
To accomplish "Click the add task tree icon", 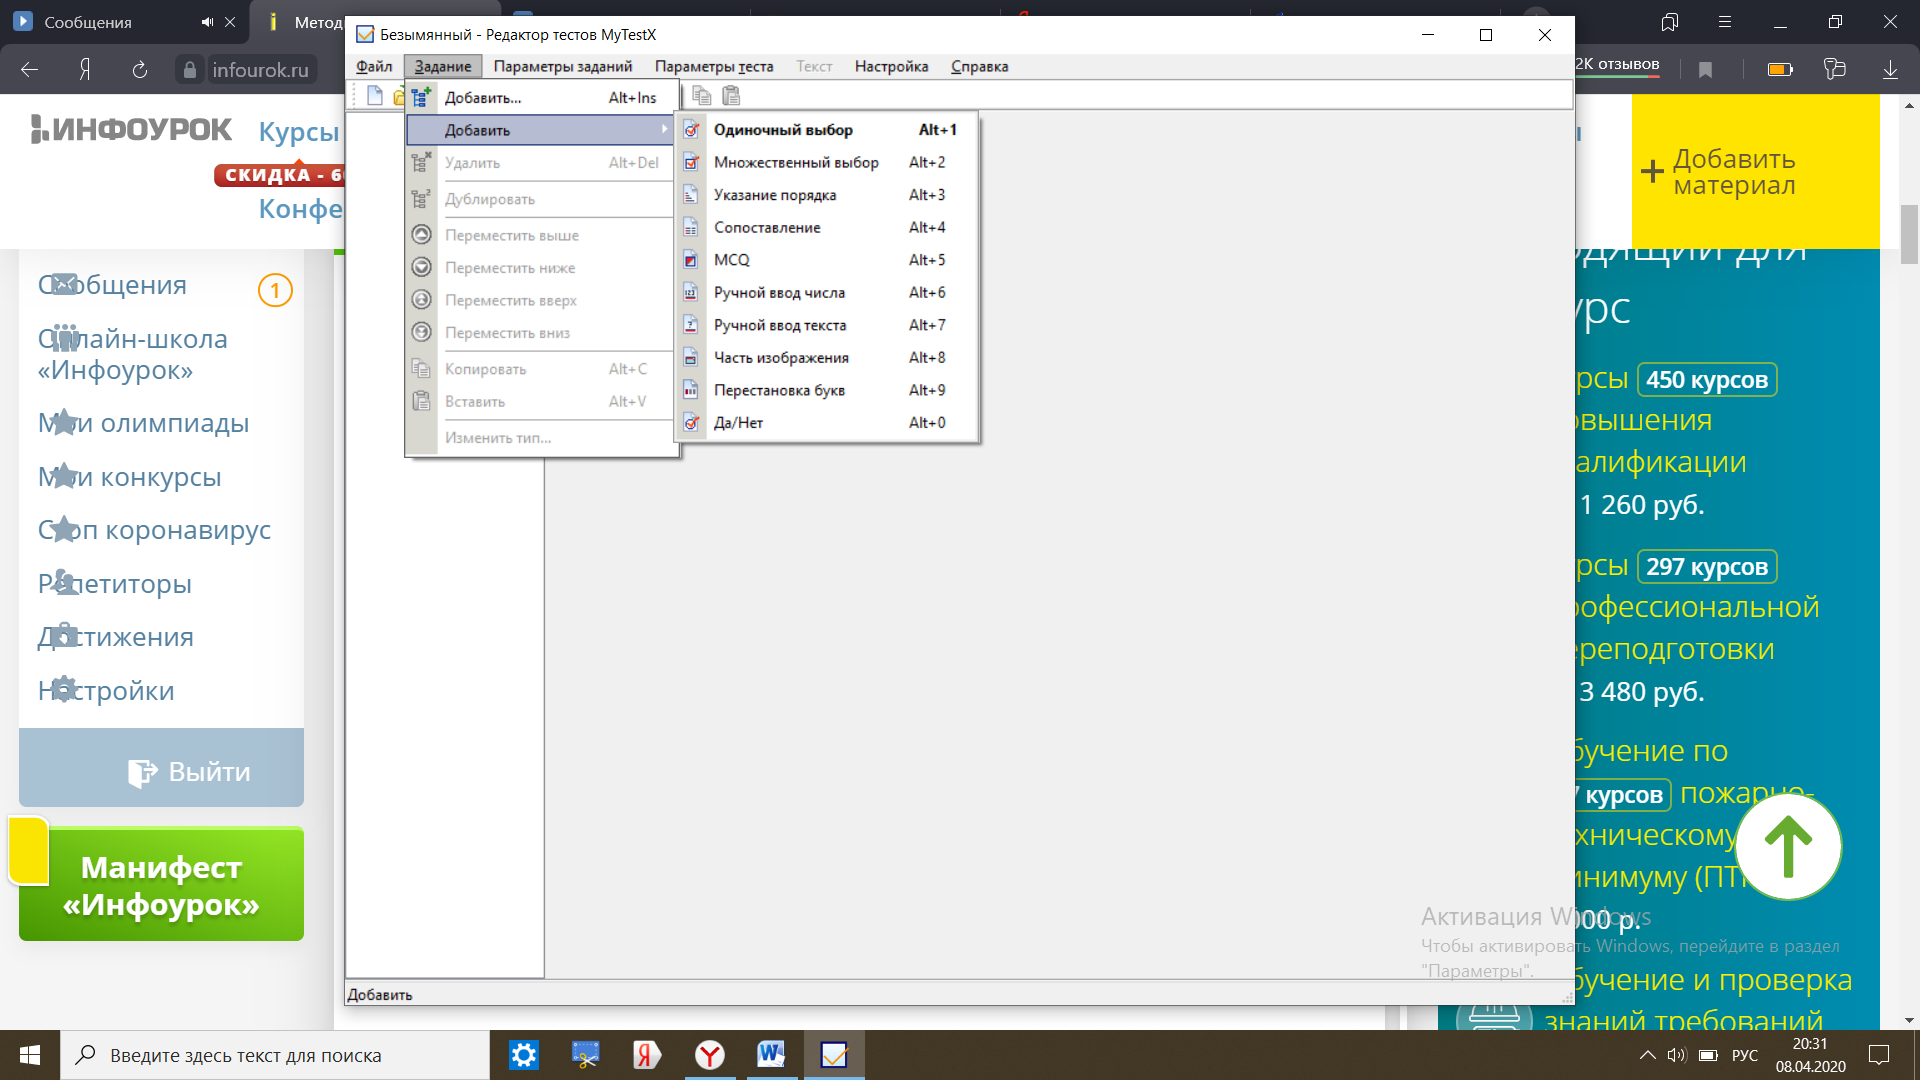I will 421,98.
